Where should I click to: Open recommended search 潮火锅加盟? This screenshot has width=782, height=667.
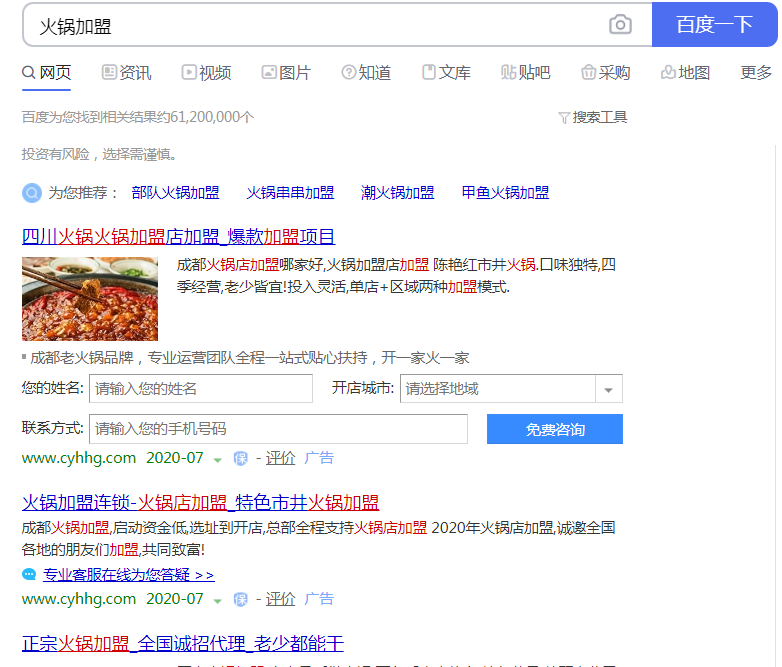tap(397, 193)
